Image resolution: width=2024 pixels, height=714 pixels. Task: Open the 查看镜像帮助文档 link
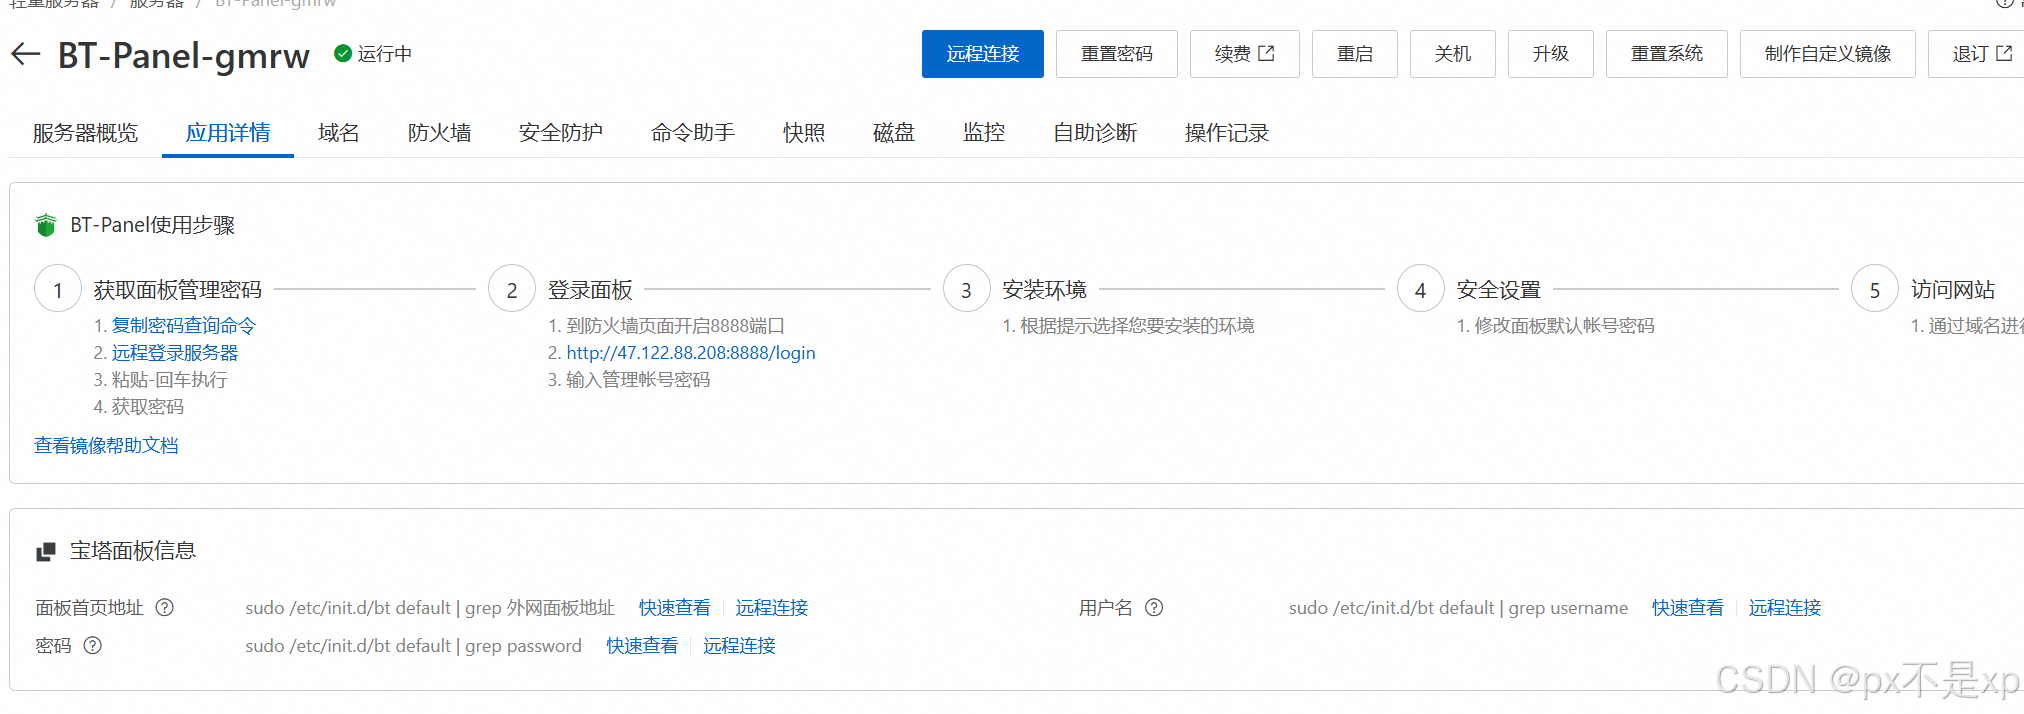coord(106,445)
